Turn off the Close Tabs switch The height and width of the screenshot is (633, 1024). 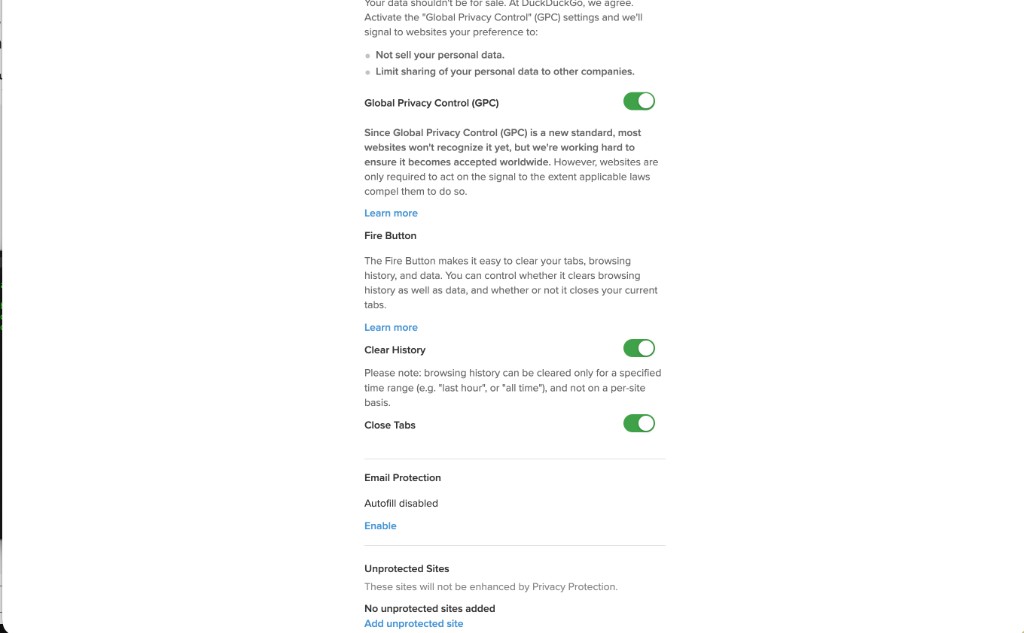click(x=639, y=423)
